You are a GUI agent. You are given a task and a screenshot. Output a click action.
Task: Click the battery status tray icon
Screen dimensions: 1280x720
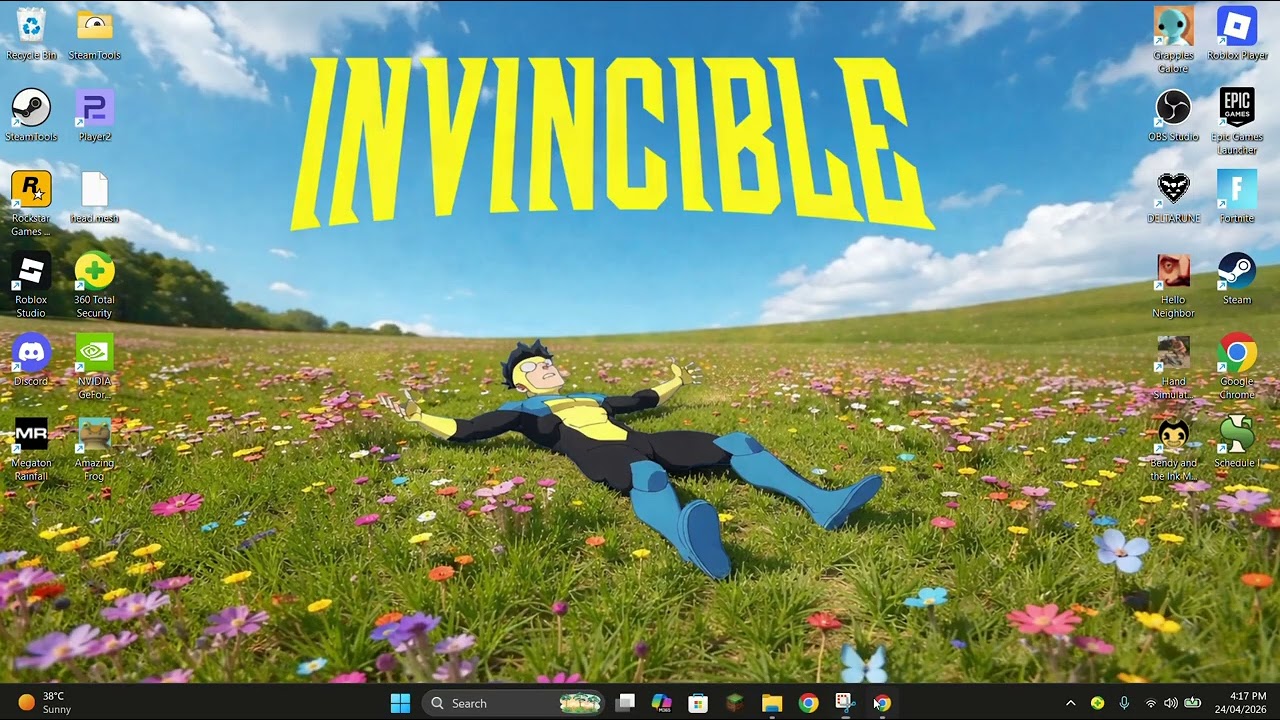pyautogui.click(x=1192, y=703)
